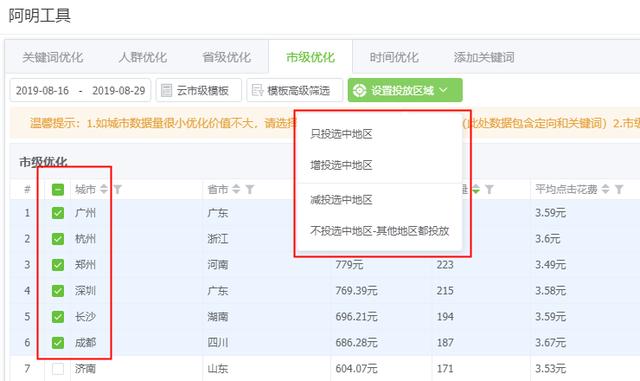
Task: Sort by the 平均点击花费 column arrows
Action: 606,189
